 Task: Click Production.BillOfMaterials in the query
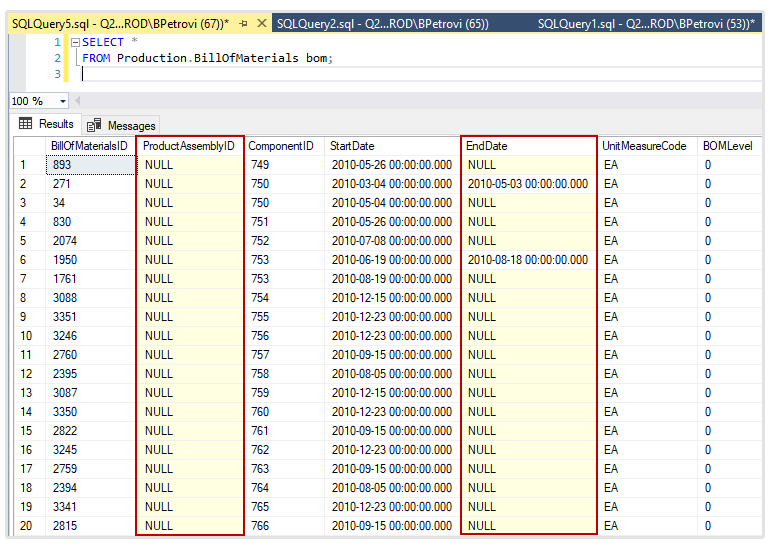(x=207, y=58)
